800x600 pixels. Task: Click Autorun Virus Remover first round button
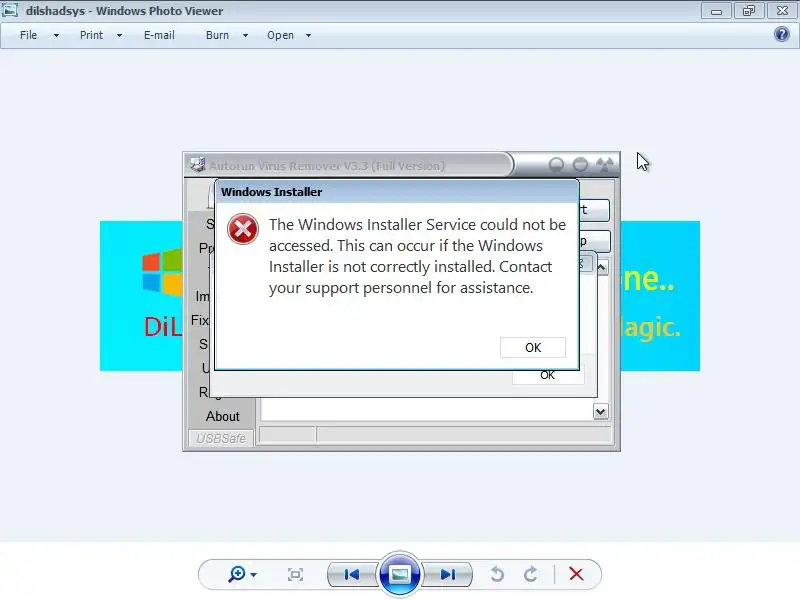point(556,164)
